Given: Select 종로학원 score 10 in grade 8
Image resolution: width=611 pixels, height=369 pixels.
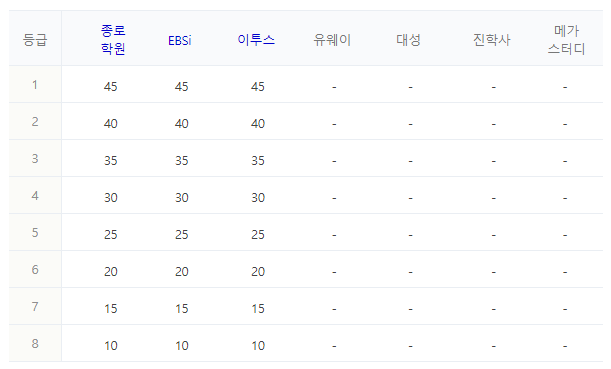Looking at the screenshot, I should (x=111, y=346).
